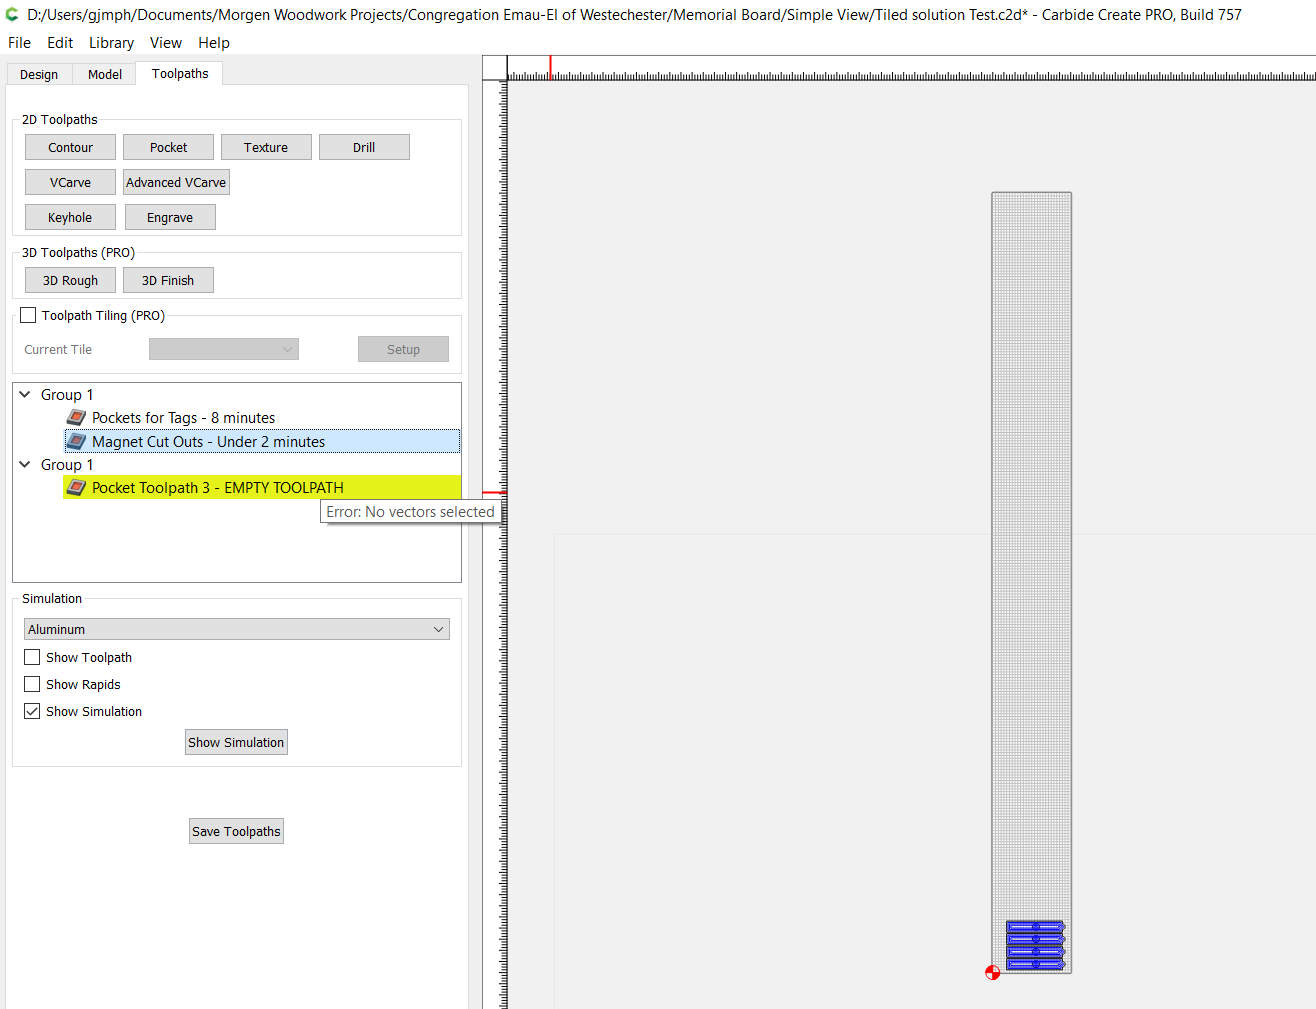Select the second Group 1 label
Screen dimensions: 1316x1009
[x=67, y=464]
